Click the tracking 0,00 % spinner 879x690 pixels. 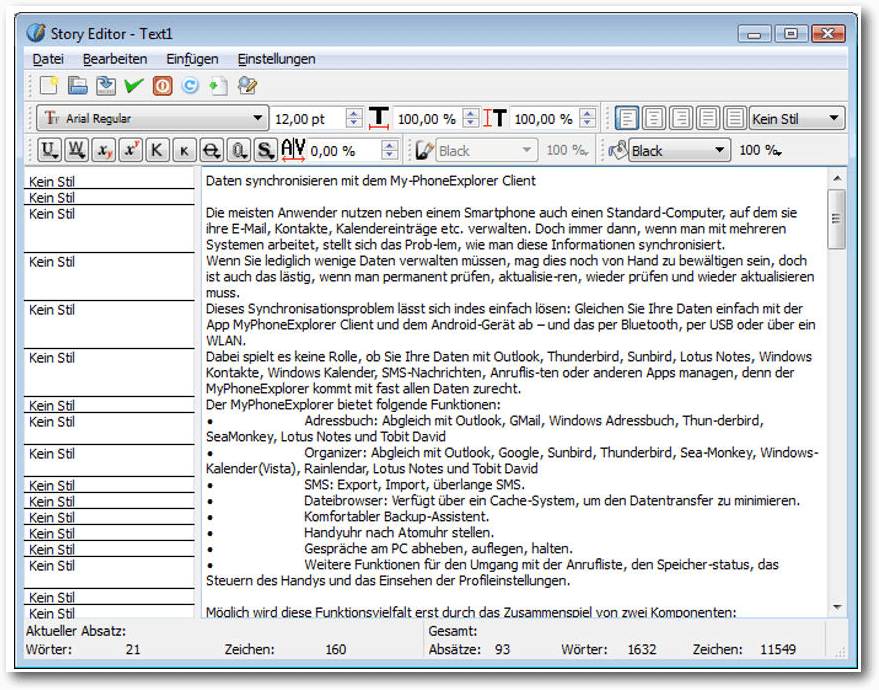pyautogui.click(x=353, y=150)
